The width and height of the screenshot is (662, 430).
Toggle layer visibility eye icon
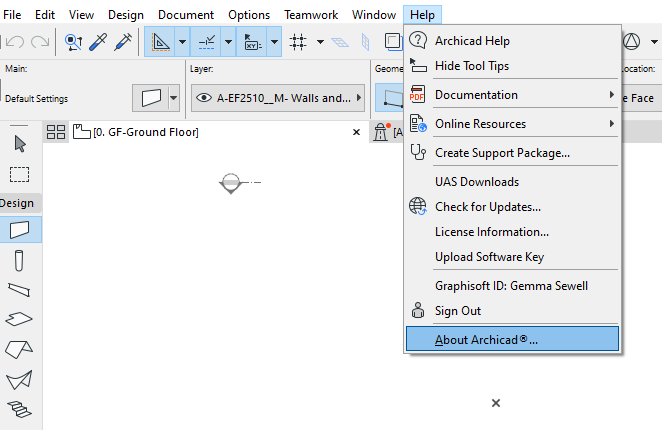click(204, 98)
